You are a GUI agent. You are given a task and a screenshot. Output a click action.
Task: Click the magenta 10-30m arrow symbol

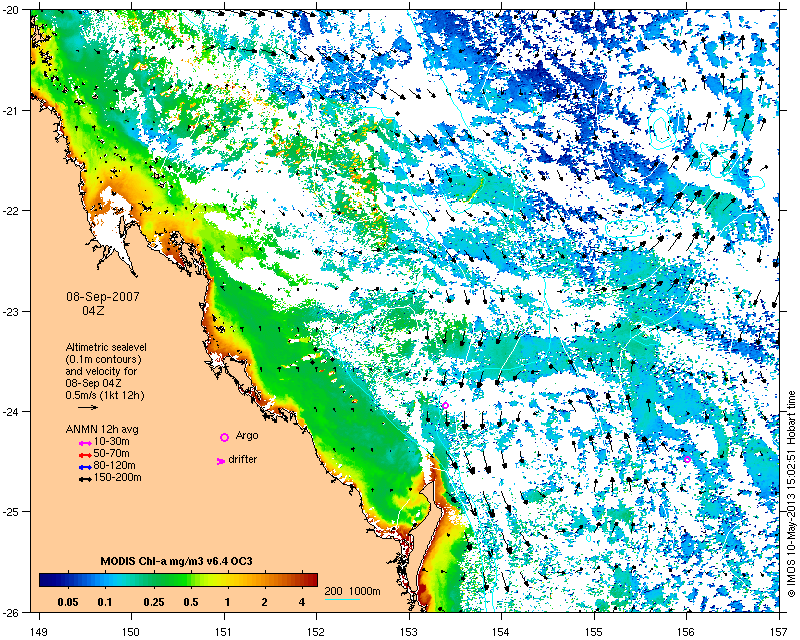point(85,444)
